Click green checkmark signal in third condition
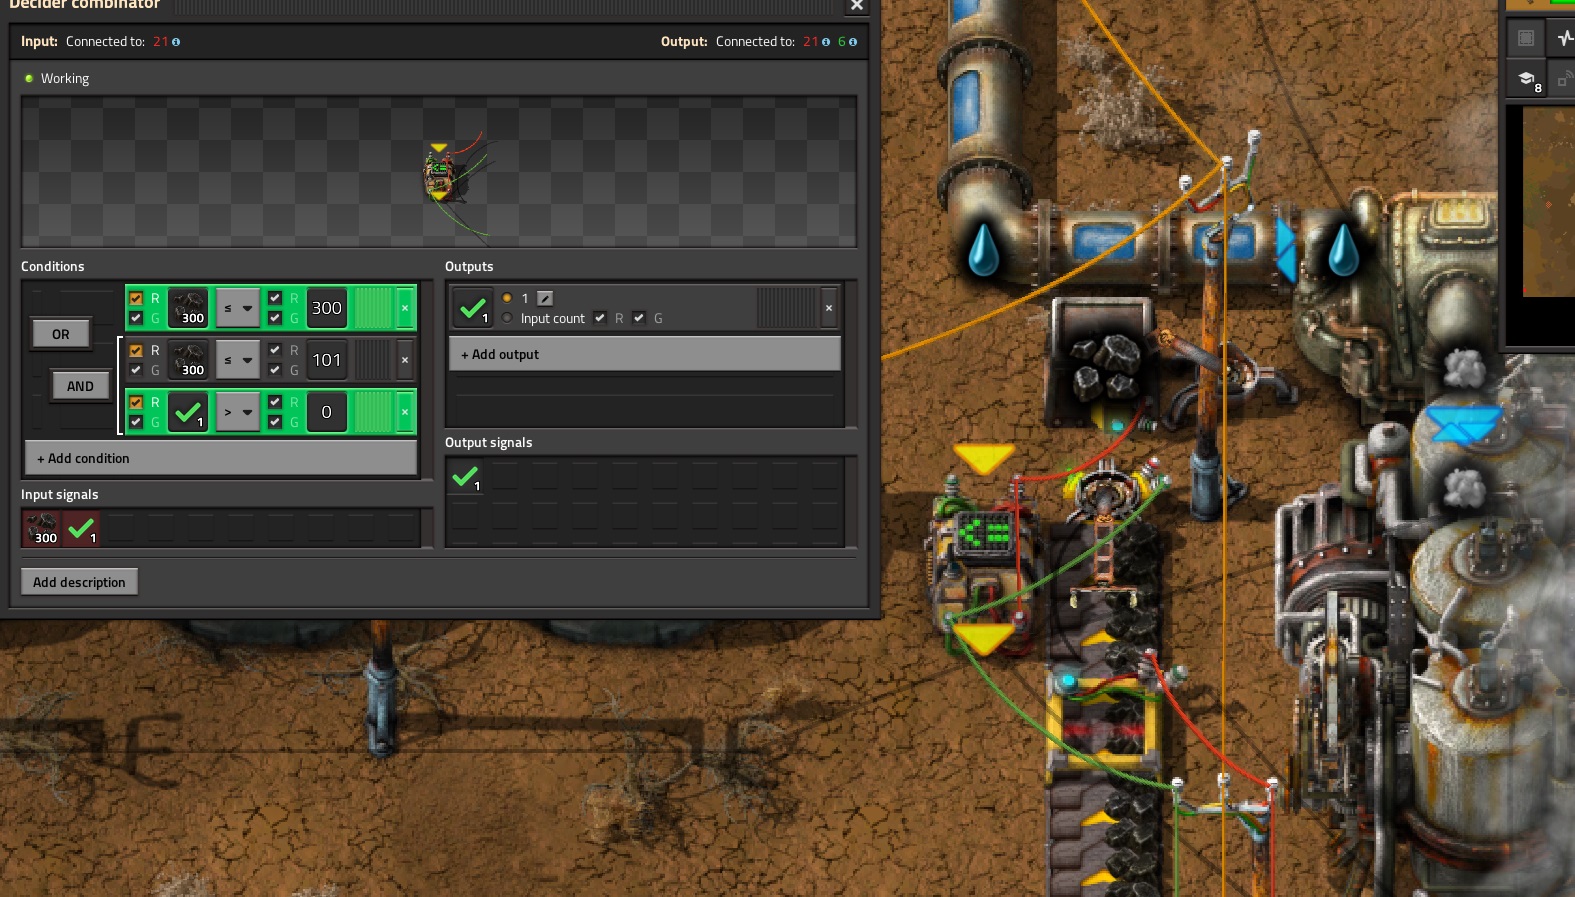Screen dimensions: 1575x897 point(188,412)
